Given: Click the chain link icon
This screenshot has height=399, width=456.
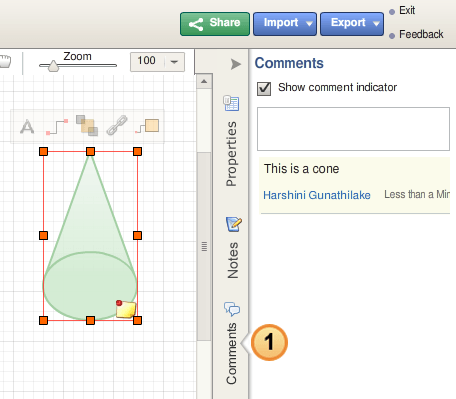Looking at the screenshot, I should point(117,125).
